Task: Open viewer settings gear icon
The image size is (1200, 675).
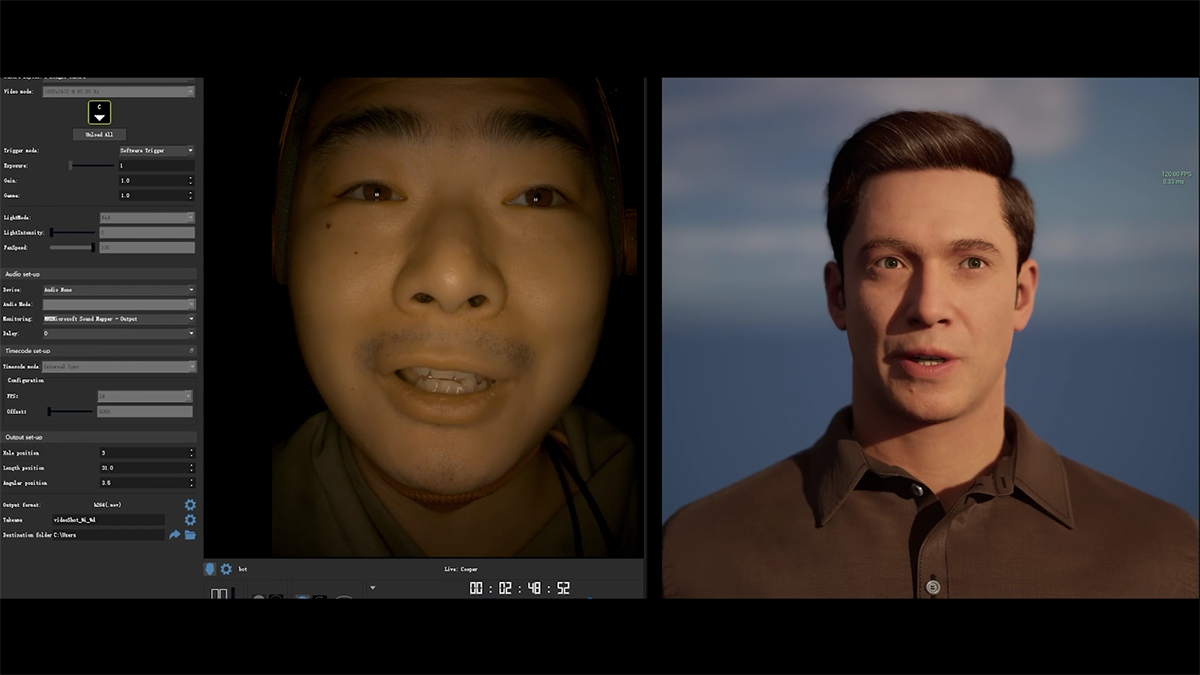Action: pyautogui.click(x=226, y=569)
